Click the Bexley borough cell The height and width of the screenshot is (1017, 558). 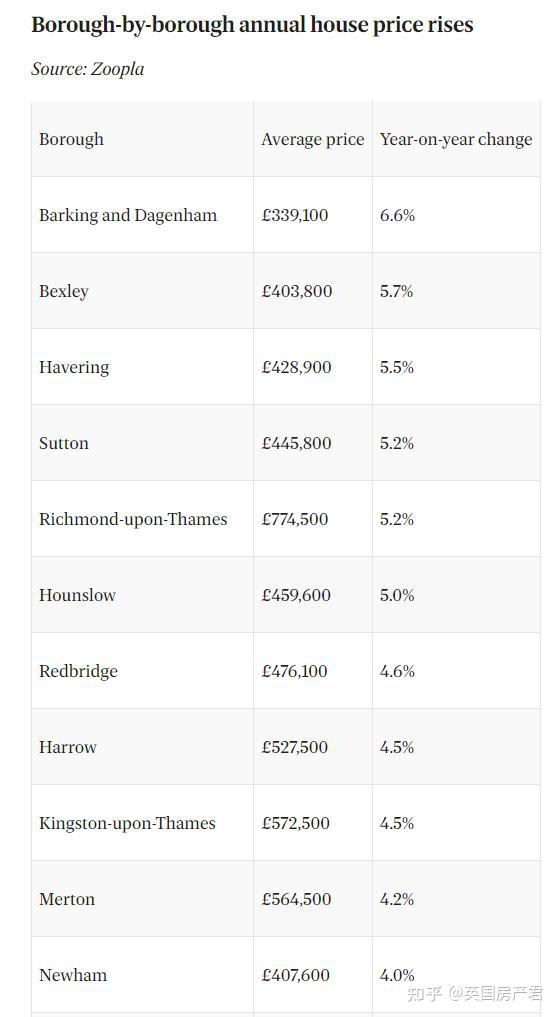pyautogui.click(x=64, y=291)
